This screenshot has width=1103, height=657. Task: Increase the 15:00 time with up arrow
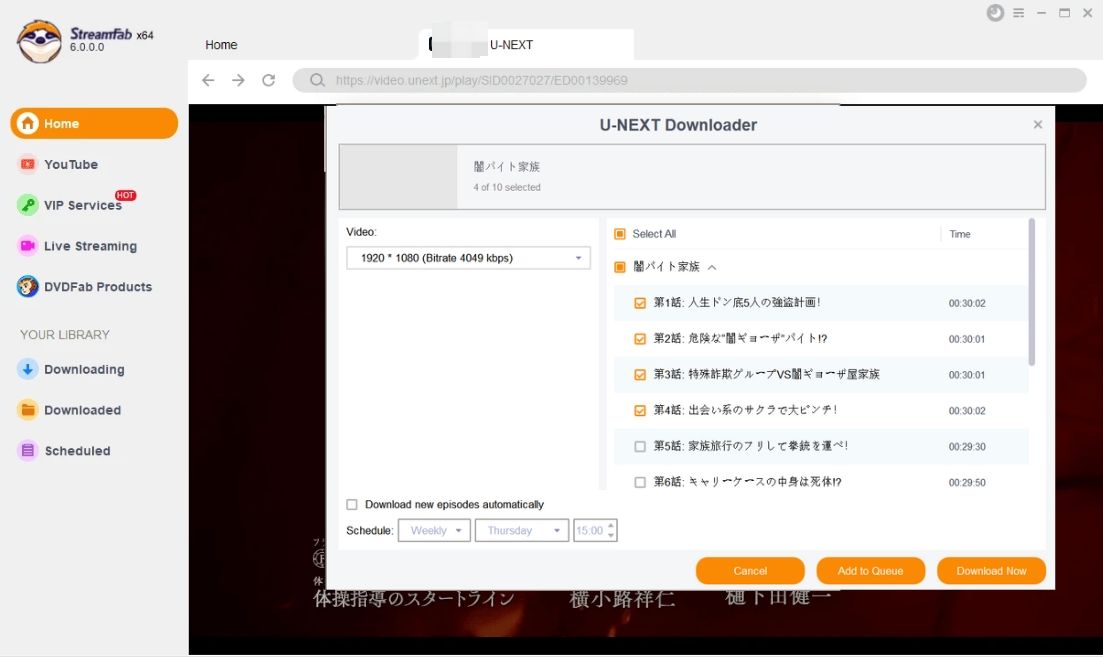(611, 525)
